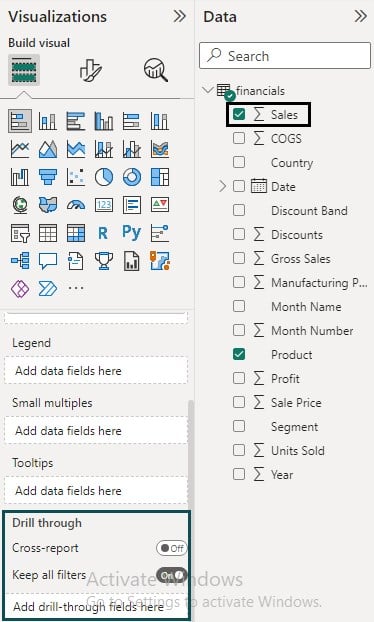The image size is (374, 622).
Task: Select the Stacked area chart visual
Action: pyautogui.click(x=76, y=149)
